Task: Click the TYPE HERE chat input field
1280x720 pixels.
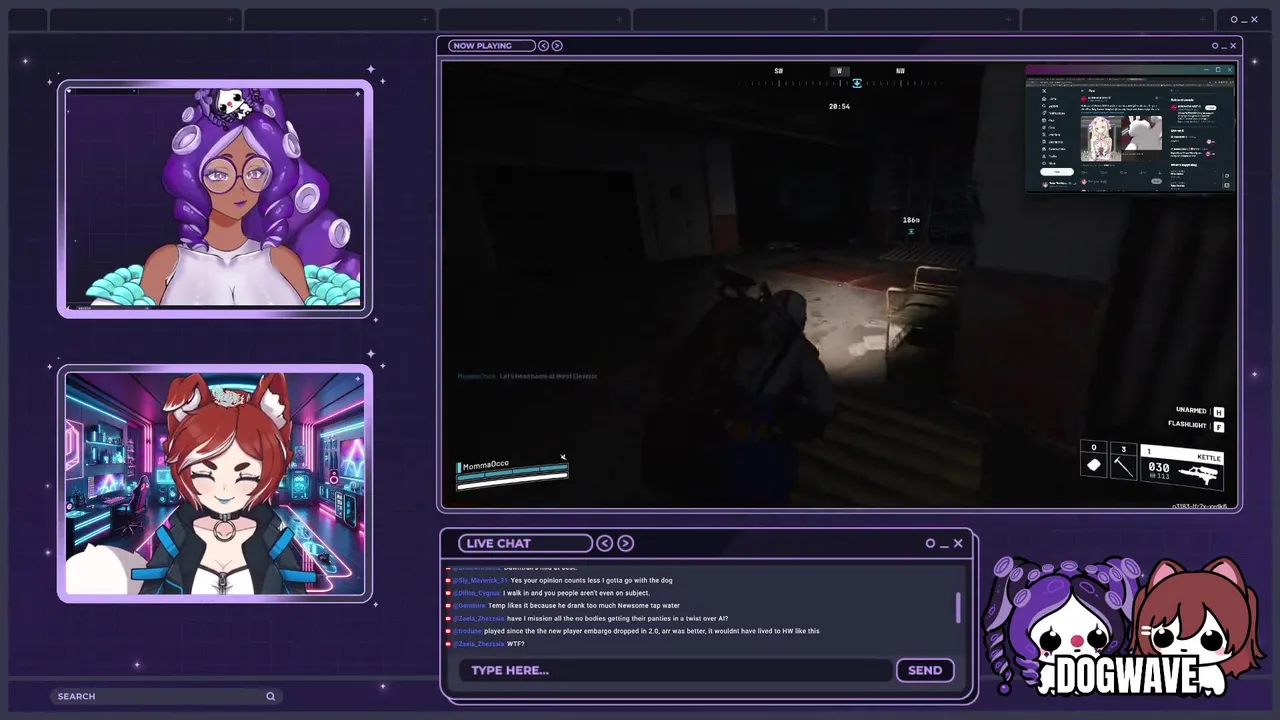Action: (675, 670)
